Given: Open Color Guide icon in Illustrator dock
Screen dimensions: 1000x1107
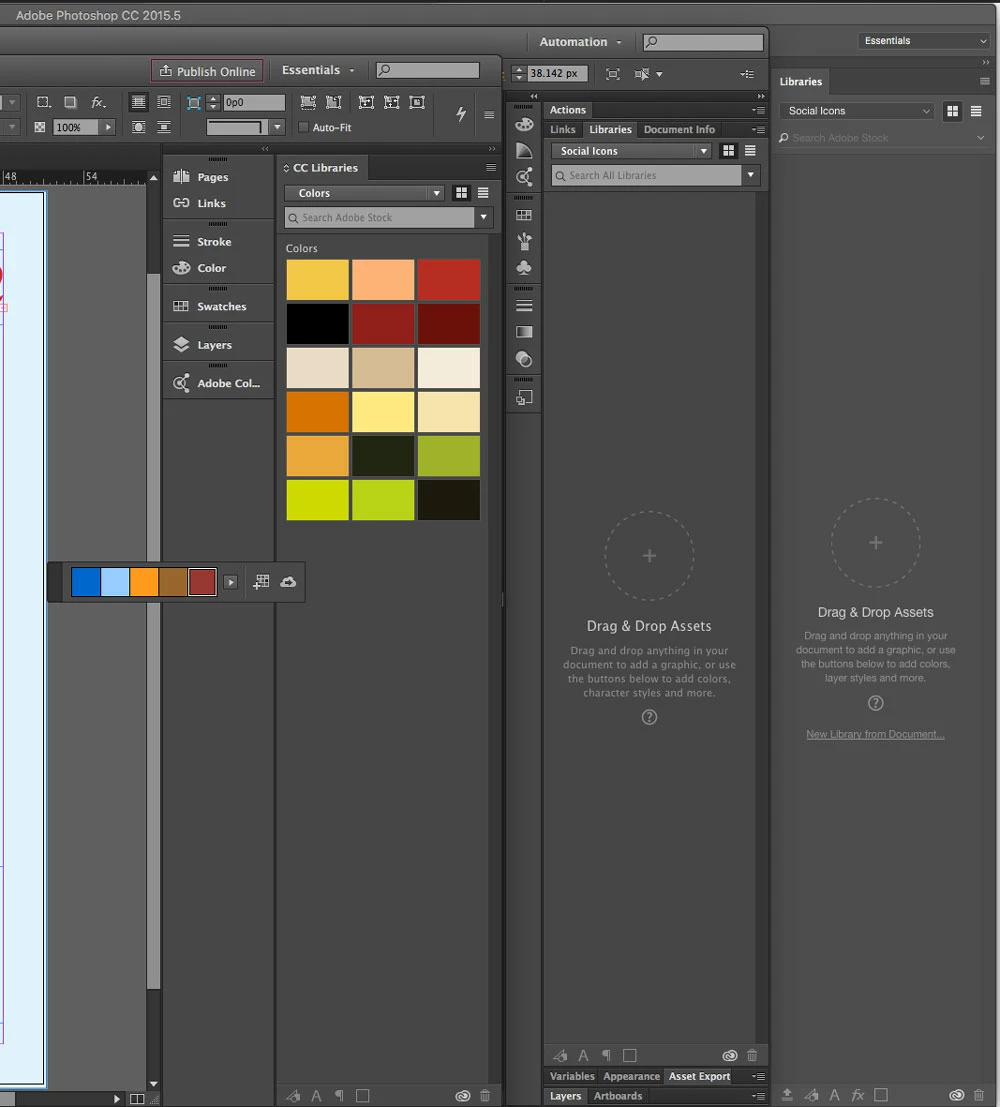Looking at the screenshot, I should [524, 150].
